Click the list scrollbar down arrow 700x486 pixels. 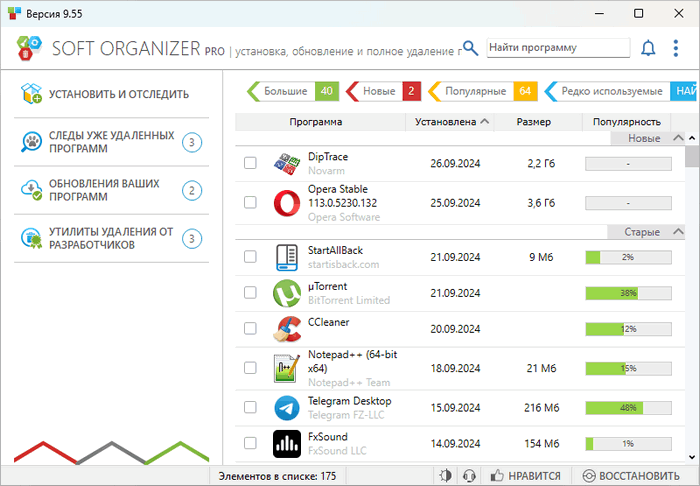tap(692, 457)
